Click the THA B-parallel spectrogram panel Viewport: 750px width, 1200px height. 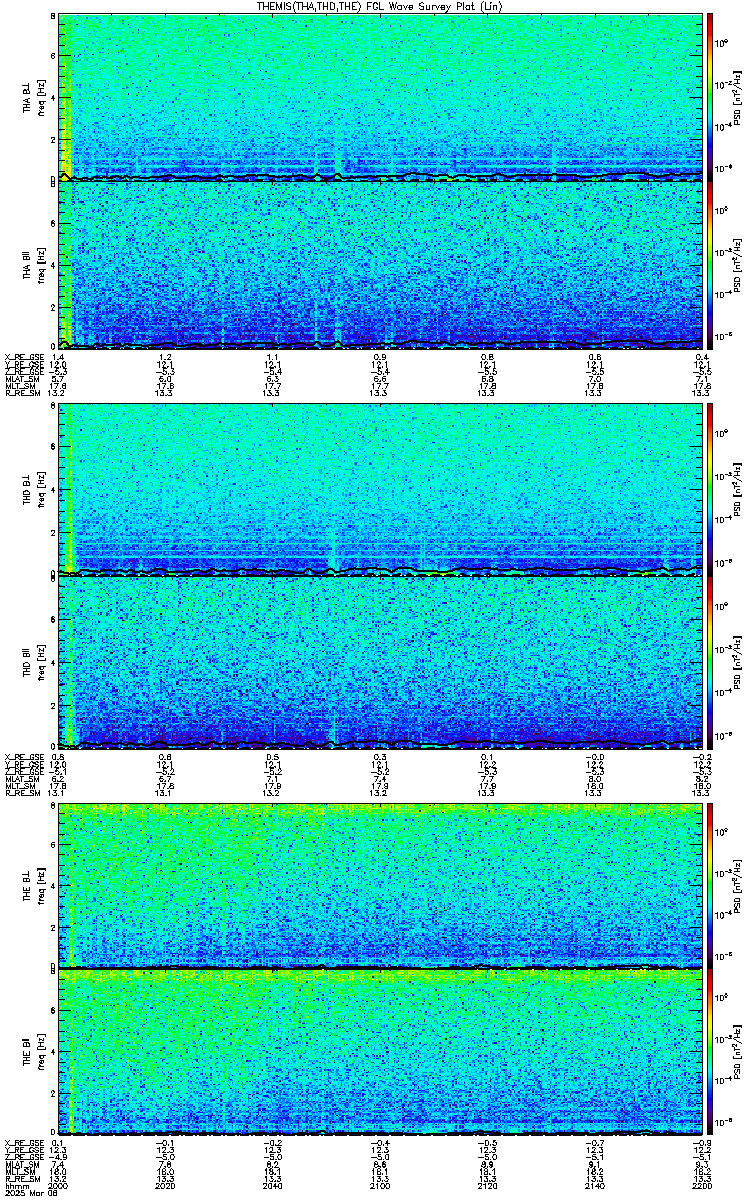(380, 264)
